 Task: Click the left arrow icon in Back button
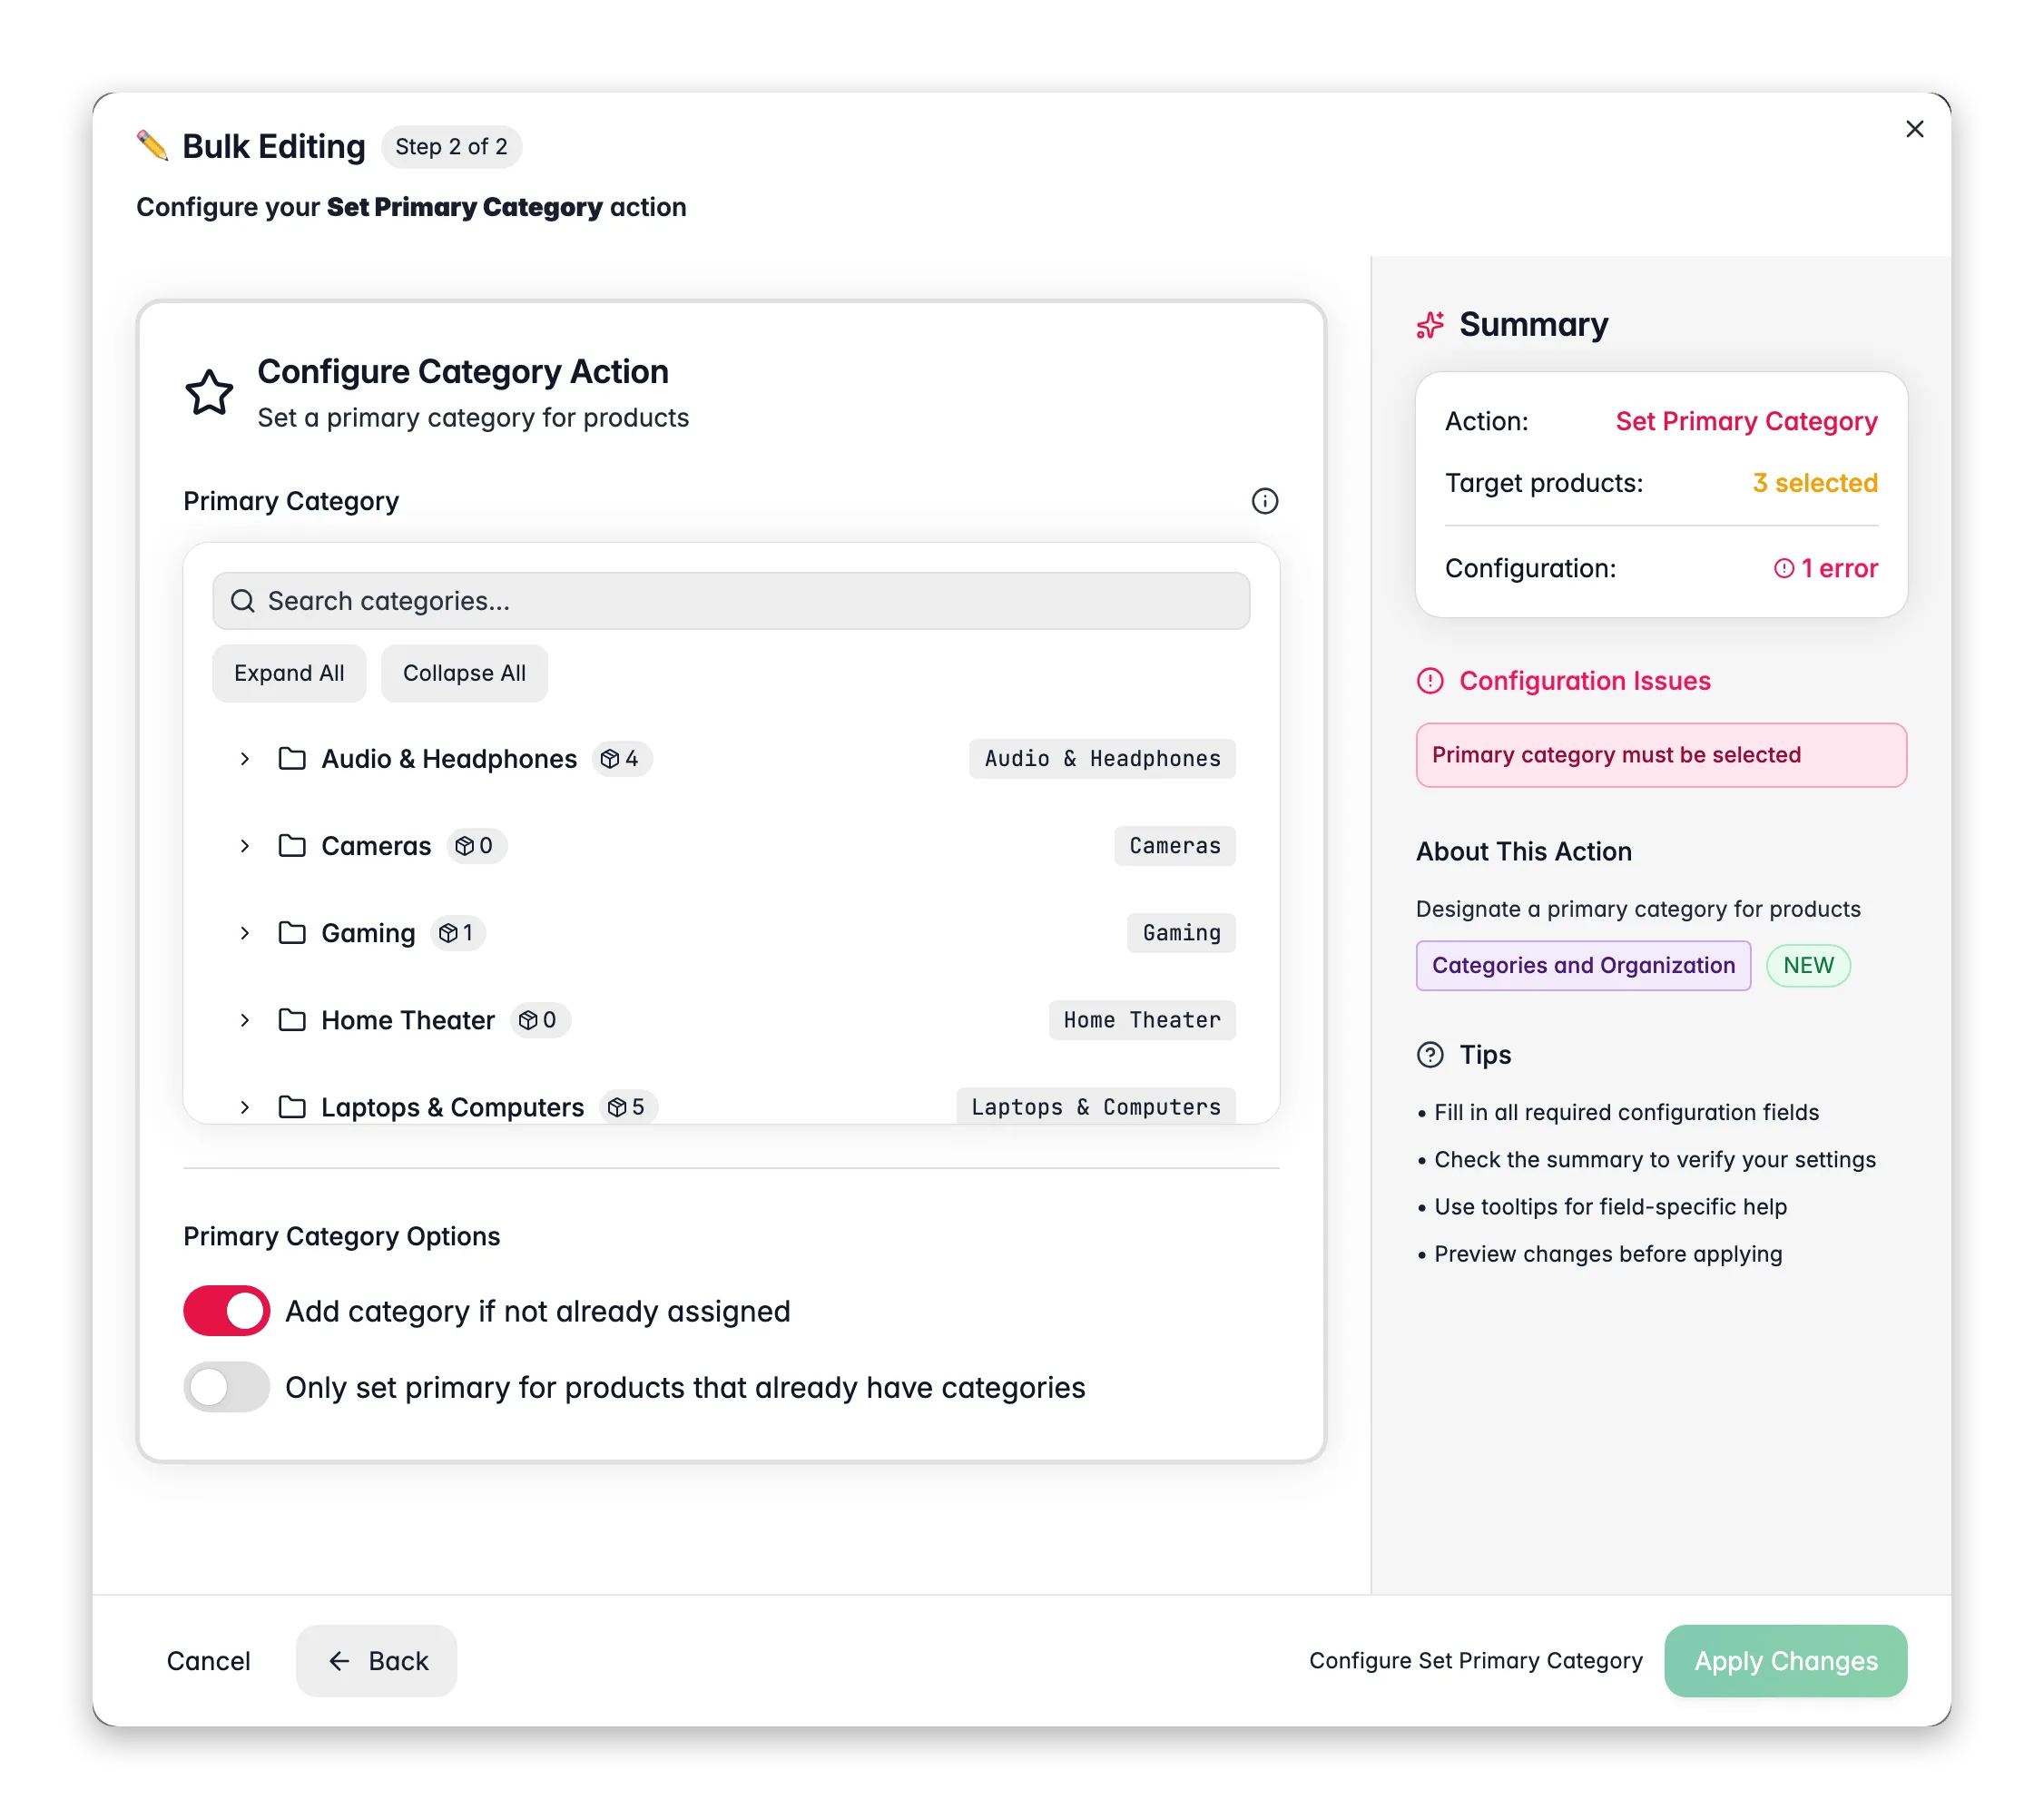coord(339,1661)
